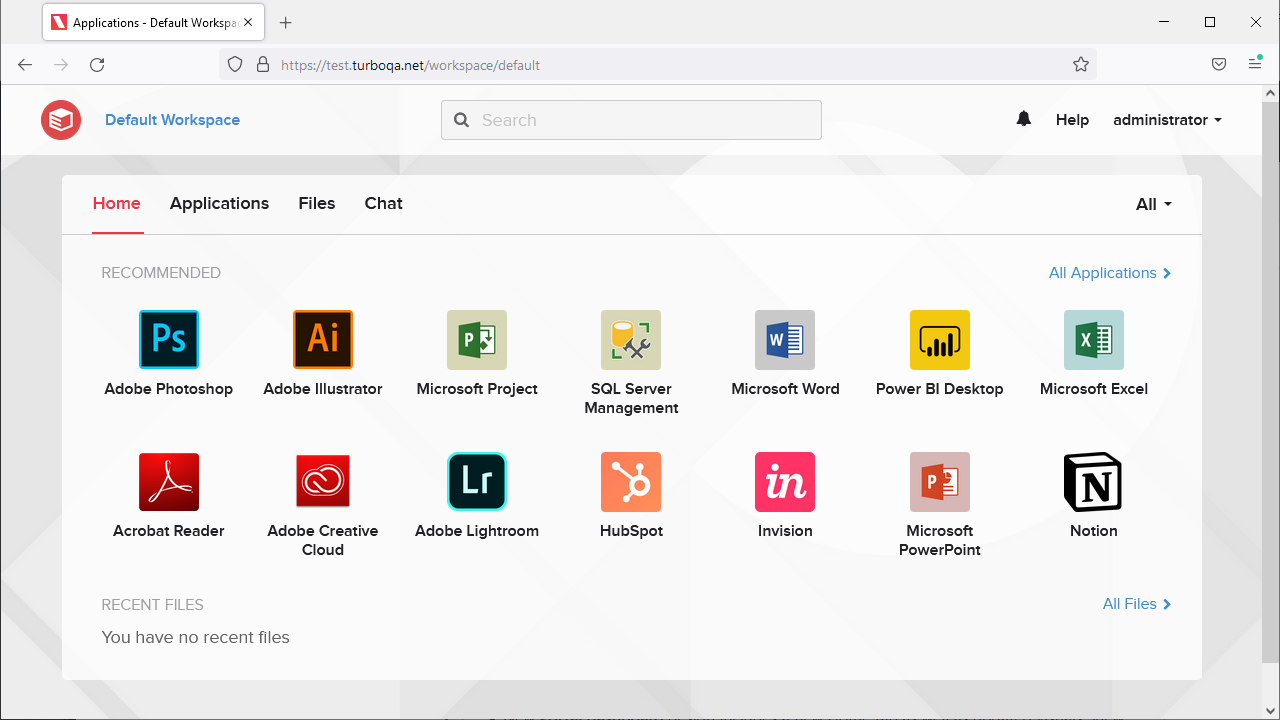Open the Notion app icon
This screenshot has height=720, width=1280.
point(1093,482)
